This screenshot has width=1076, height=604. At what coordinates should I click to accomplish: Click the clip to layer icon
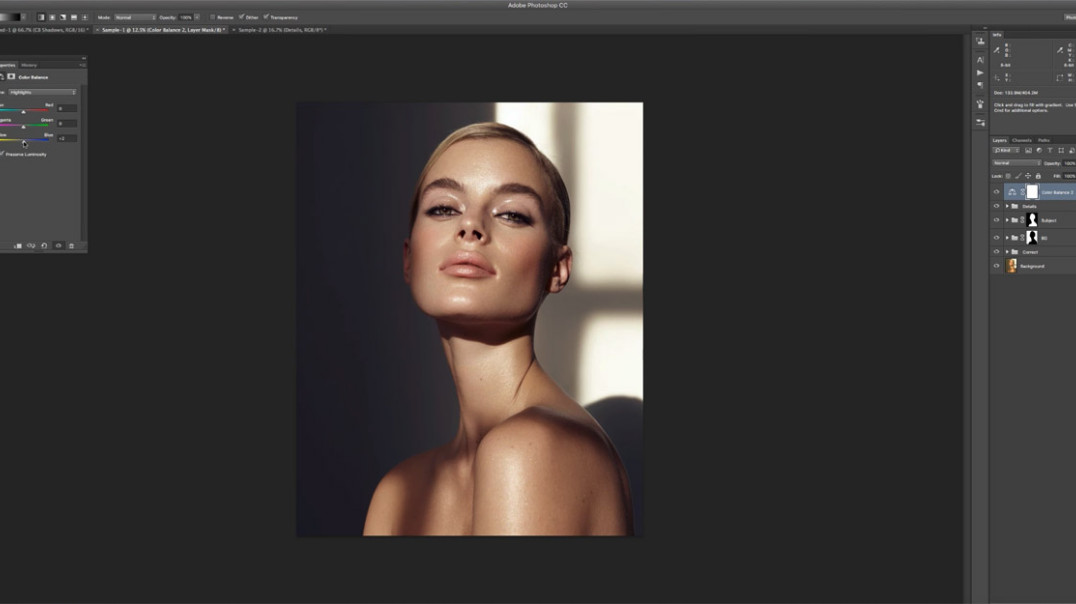[18, 246]
